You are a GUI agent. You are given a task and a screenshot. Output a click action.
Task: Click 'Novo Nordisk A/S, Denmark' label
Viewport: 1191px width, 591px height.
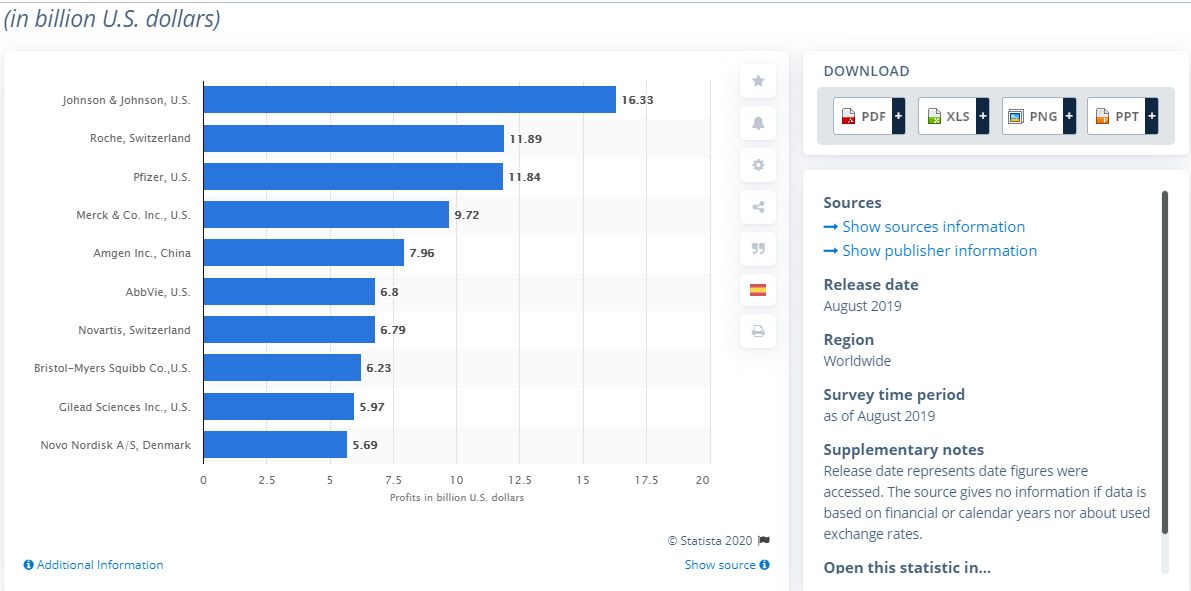(115, 445)
